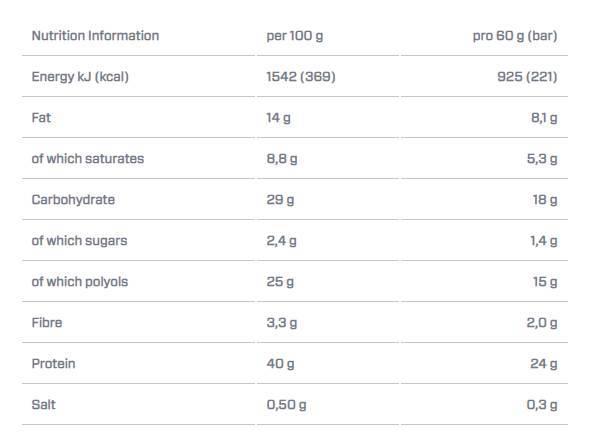Select the of which saturates label
Viewport: 590px width, 447px height.
[88, 159]
